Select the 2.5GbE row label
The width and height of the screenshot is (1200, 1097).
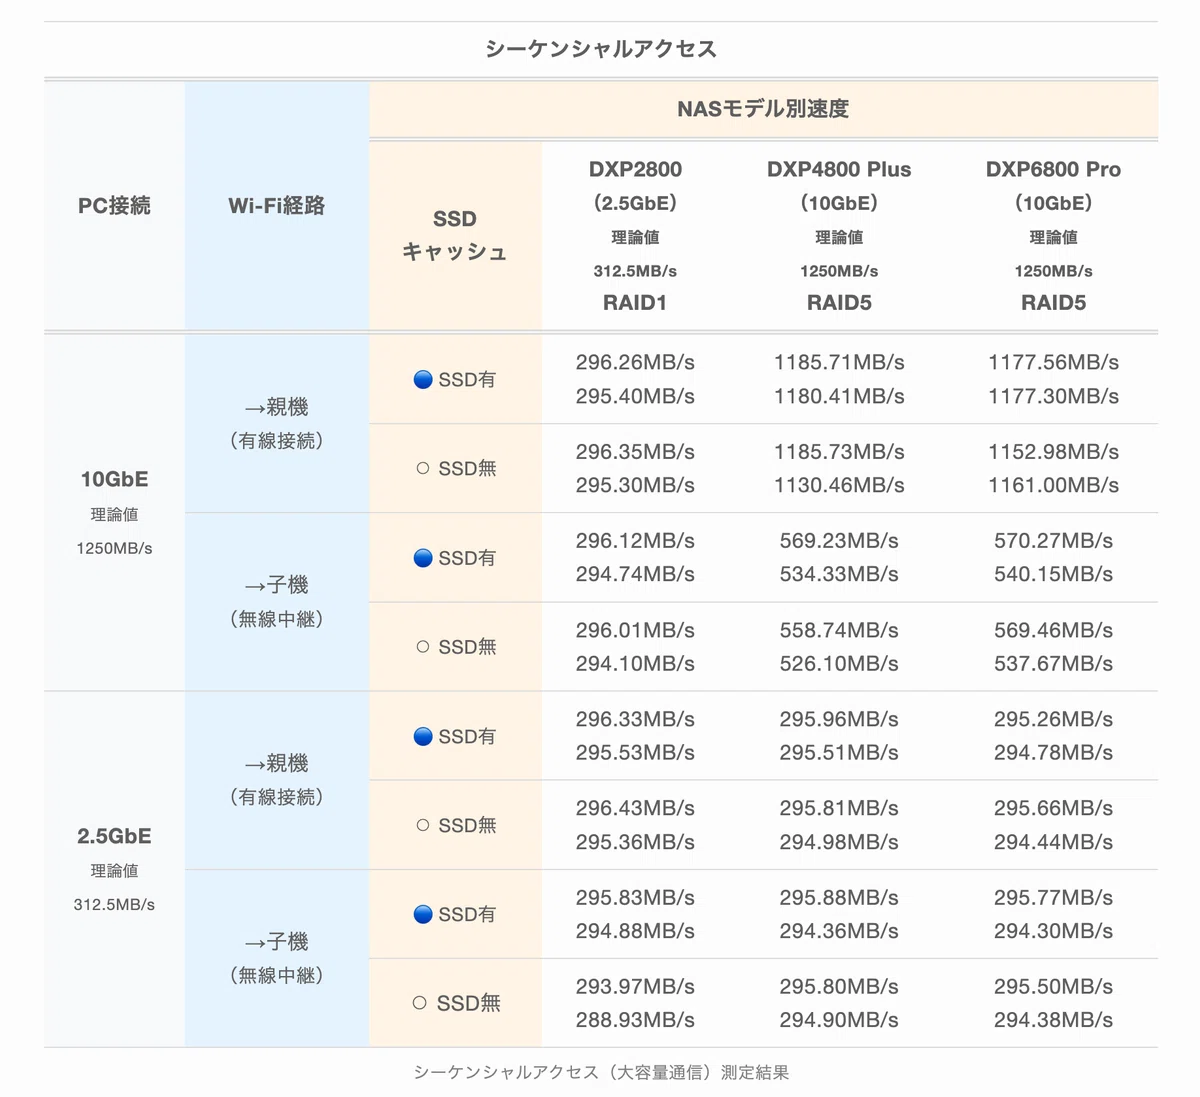[x=114, y=836]
